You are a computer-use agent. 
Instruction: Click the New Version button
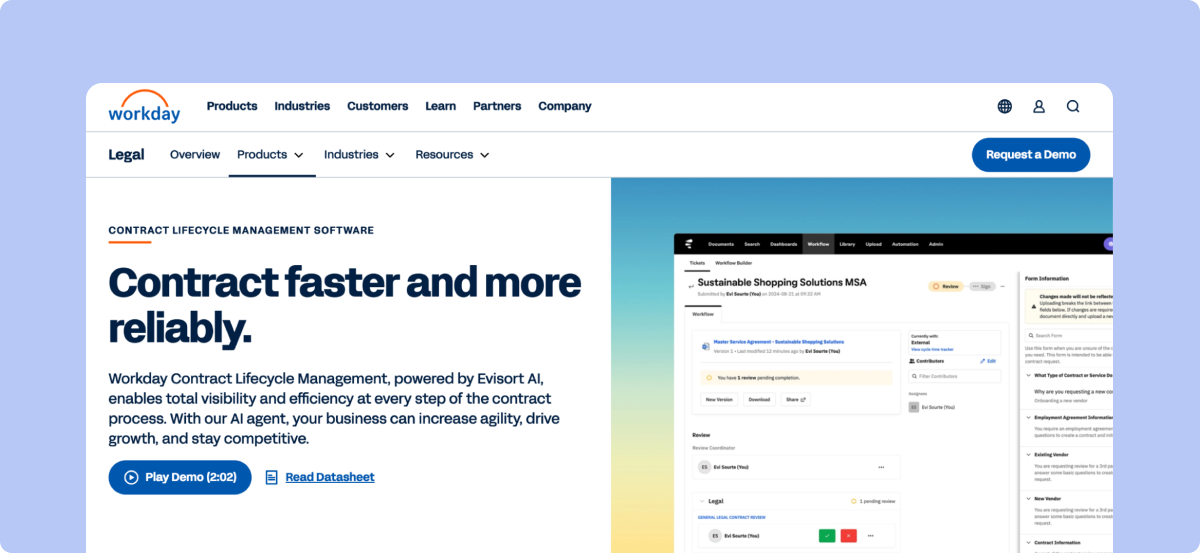coord(719,399)
